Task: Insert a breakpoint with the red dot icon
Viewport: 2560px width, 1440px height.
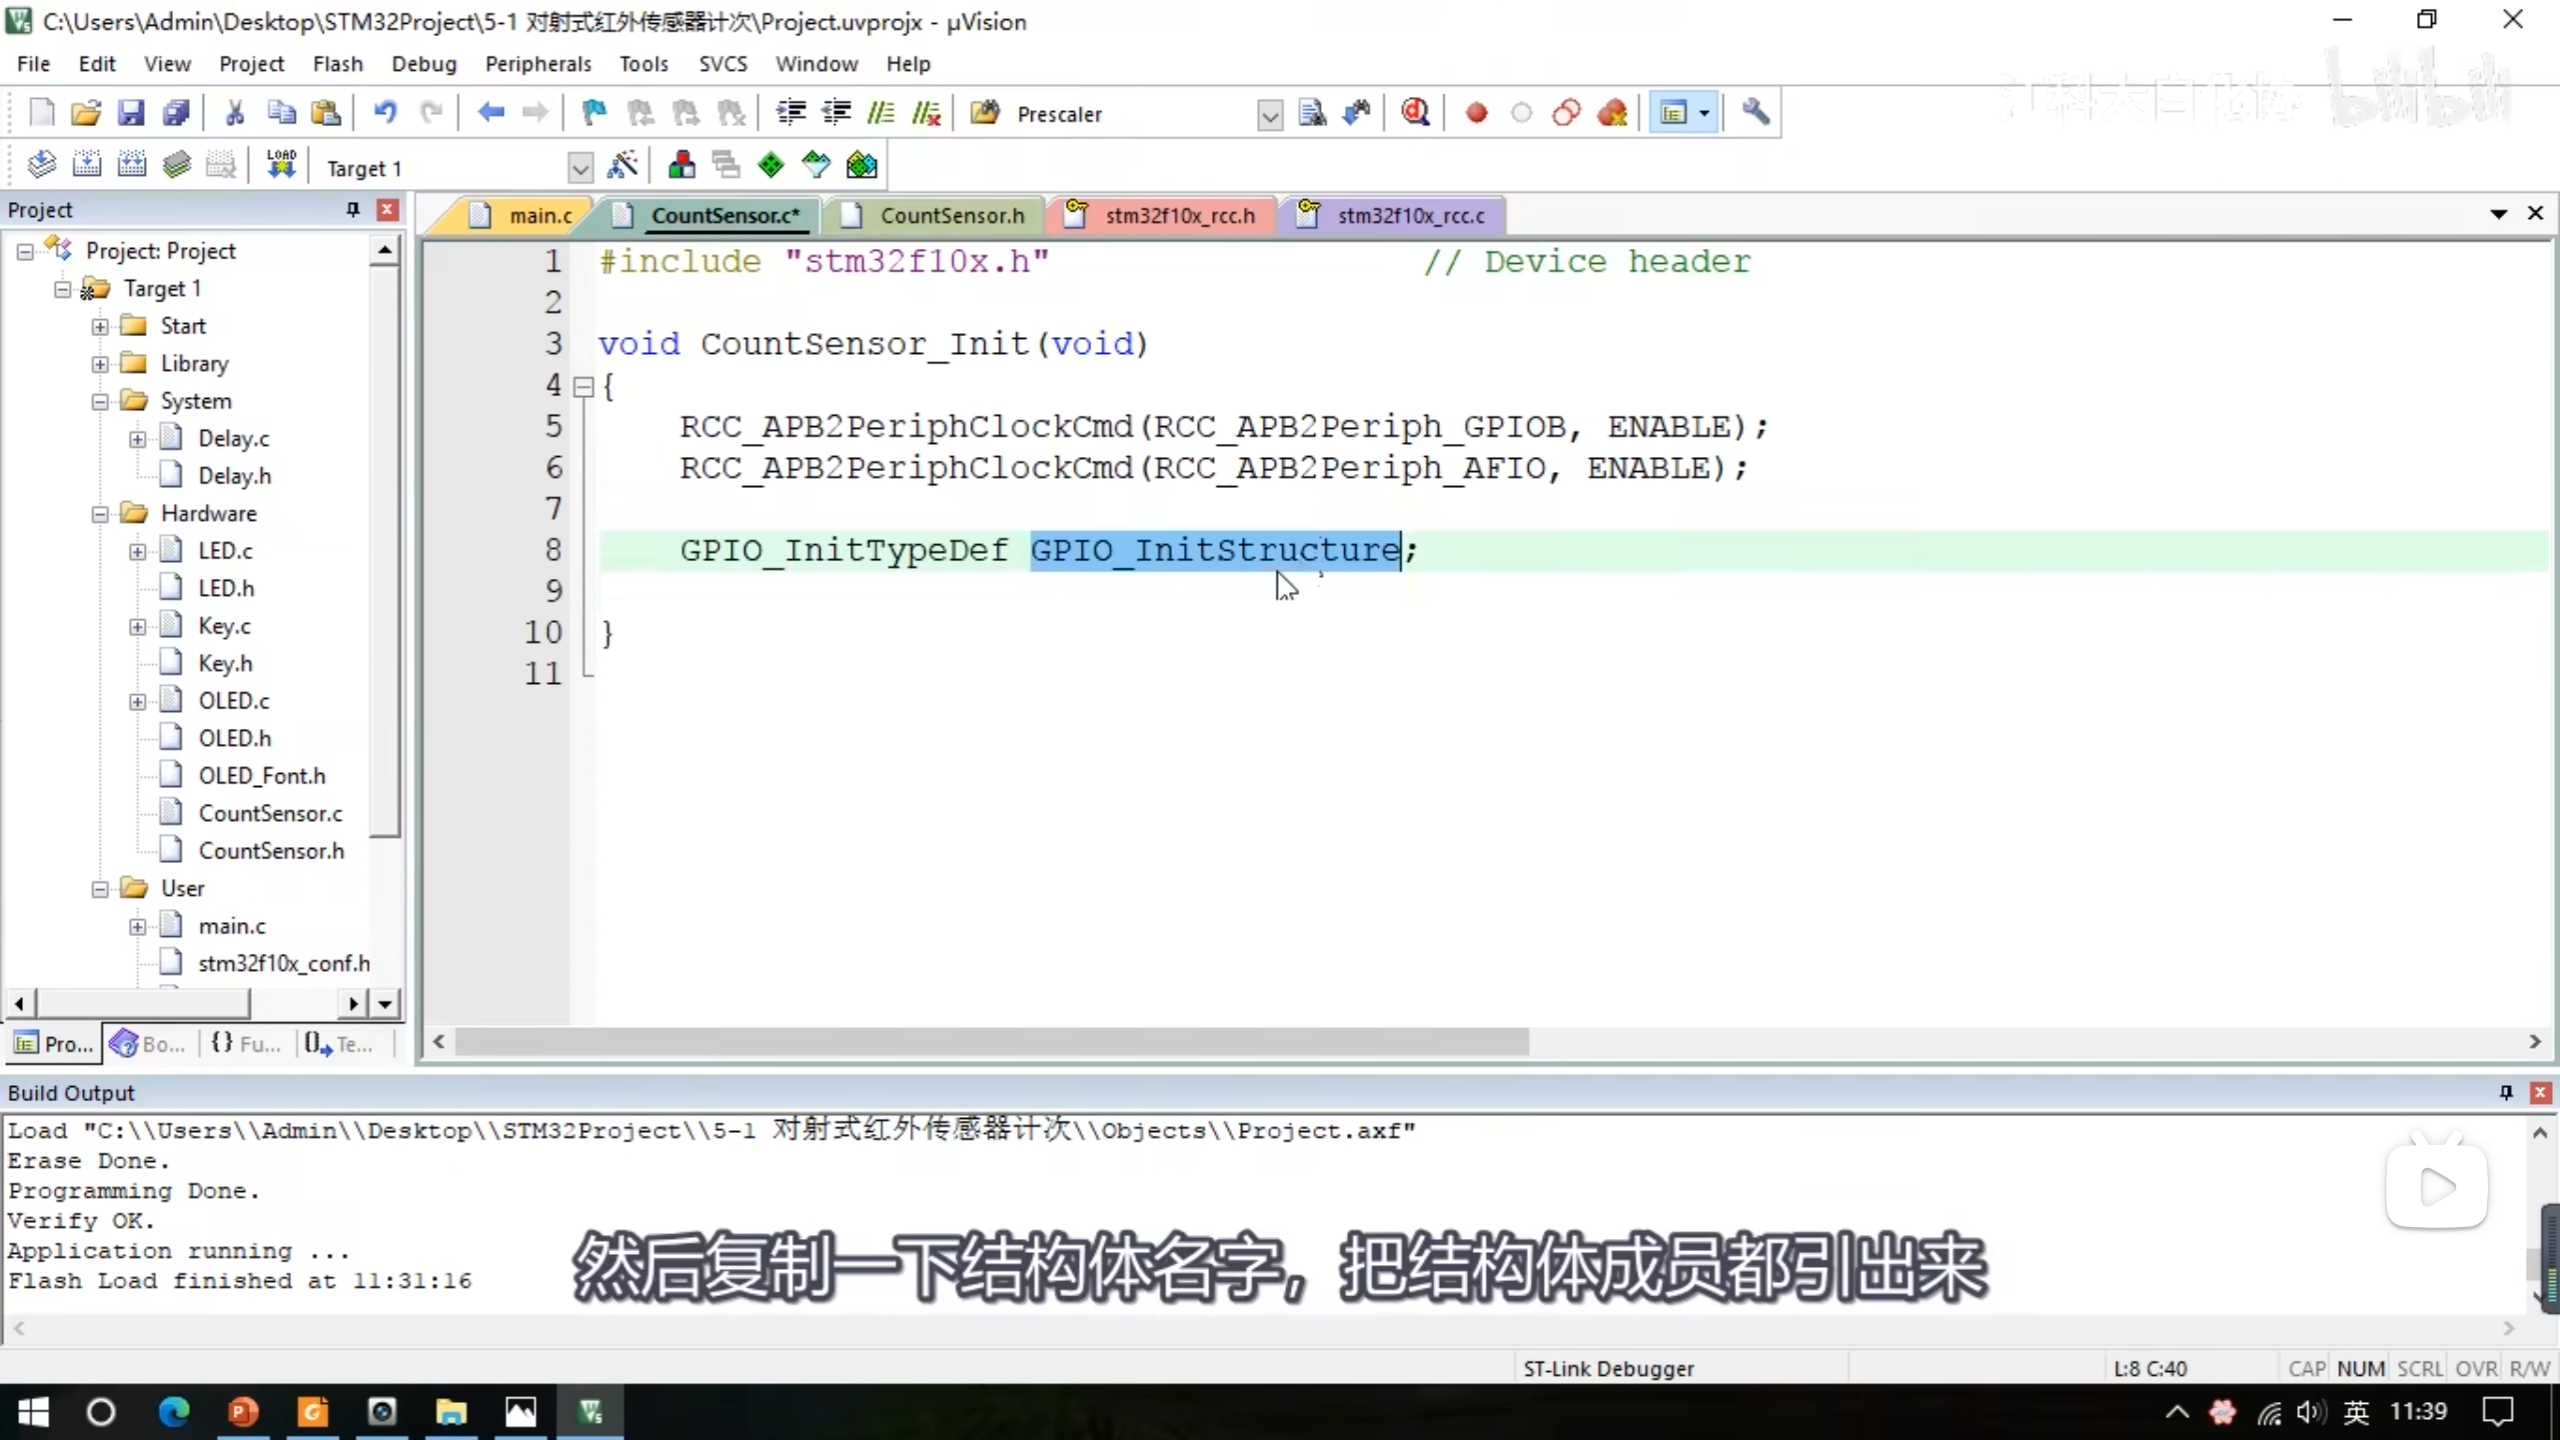Action: (x=1476, y=113)
